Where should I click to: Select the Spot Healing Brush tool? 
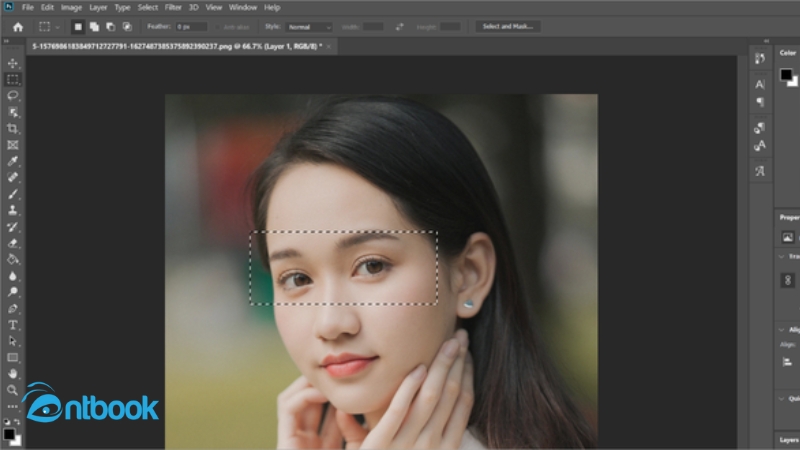click(13, 178)
